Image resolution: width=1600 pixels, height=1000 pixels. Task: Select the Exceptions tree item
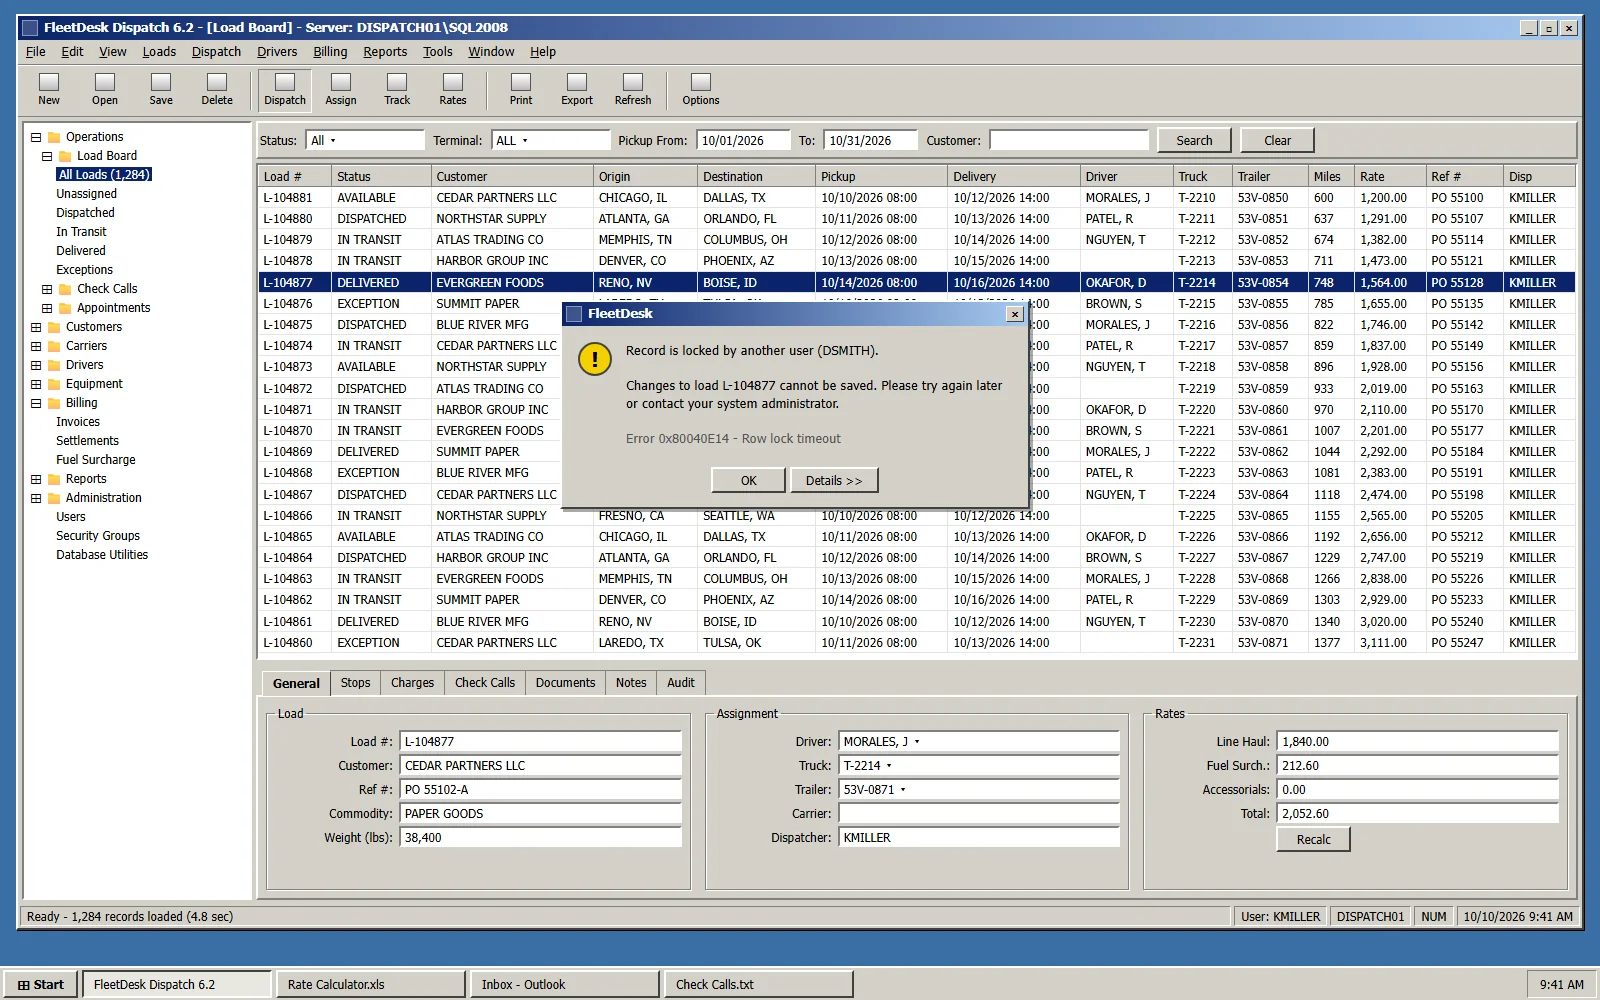pos(84,270)
